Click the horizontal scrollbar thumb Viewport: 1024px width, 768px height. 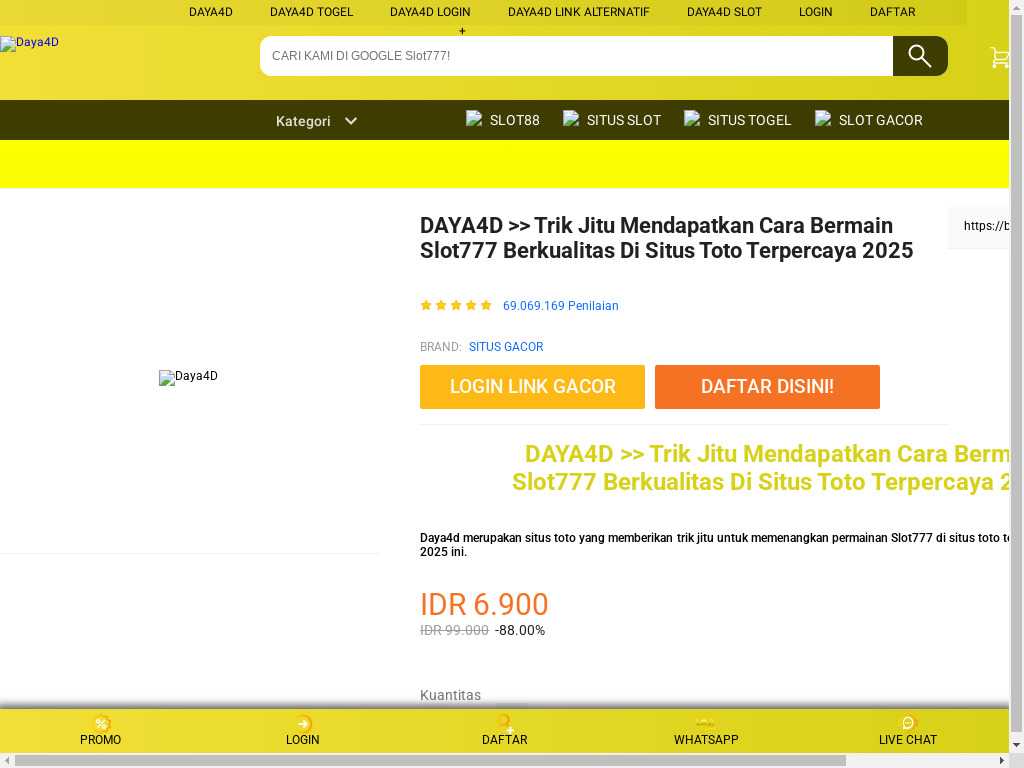[430, 761]
